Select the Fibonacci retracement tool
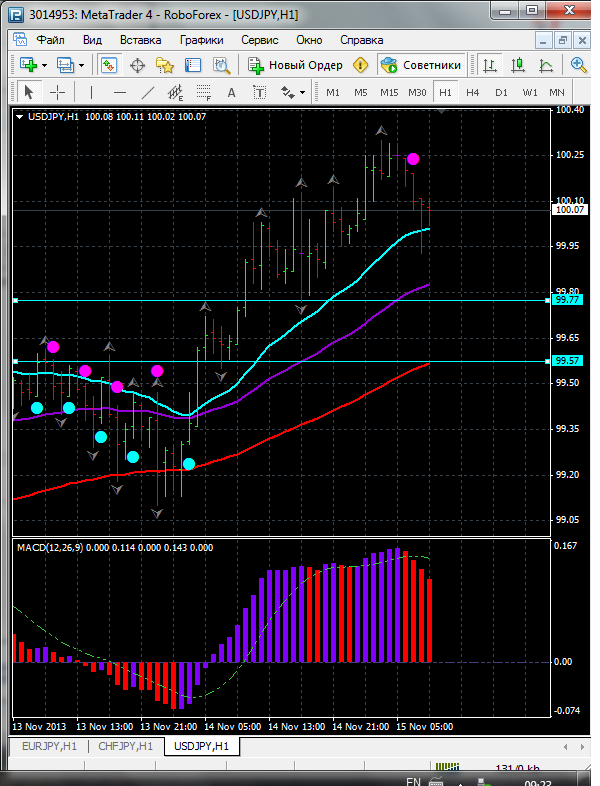Viewport: 600px width, 786px height. tap(204, 92)
